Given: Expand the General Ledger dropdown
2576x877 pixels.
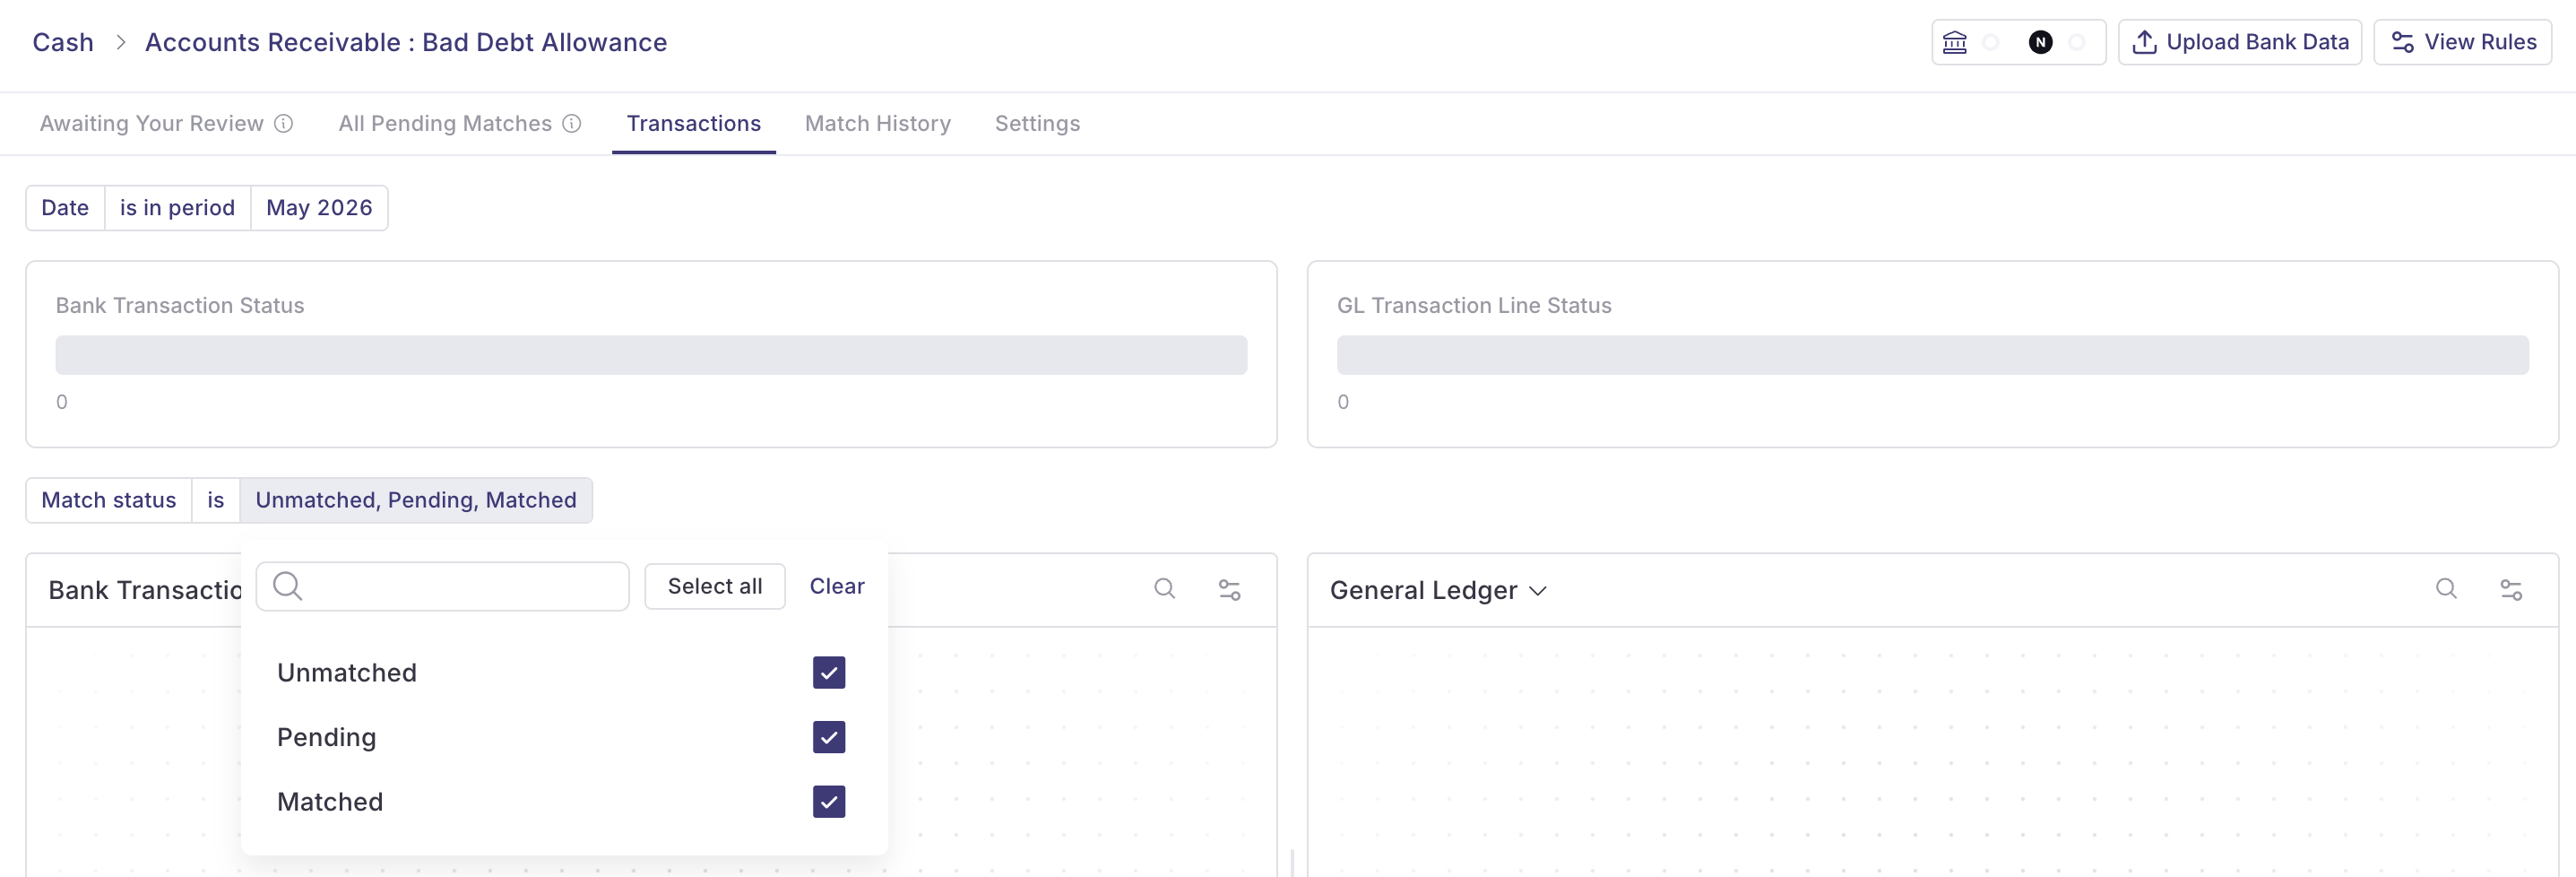Looking at the screenshot, I should point(1438,590).
